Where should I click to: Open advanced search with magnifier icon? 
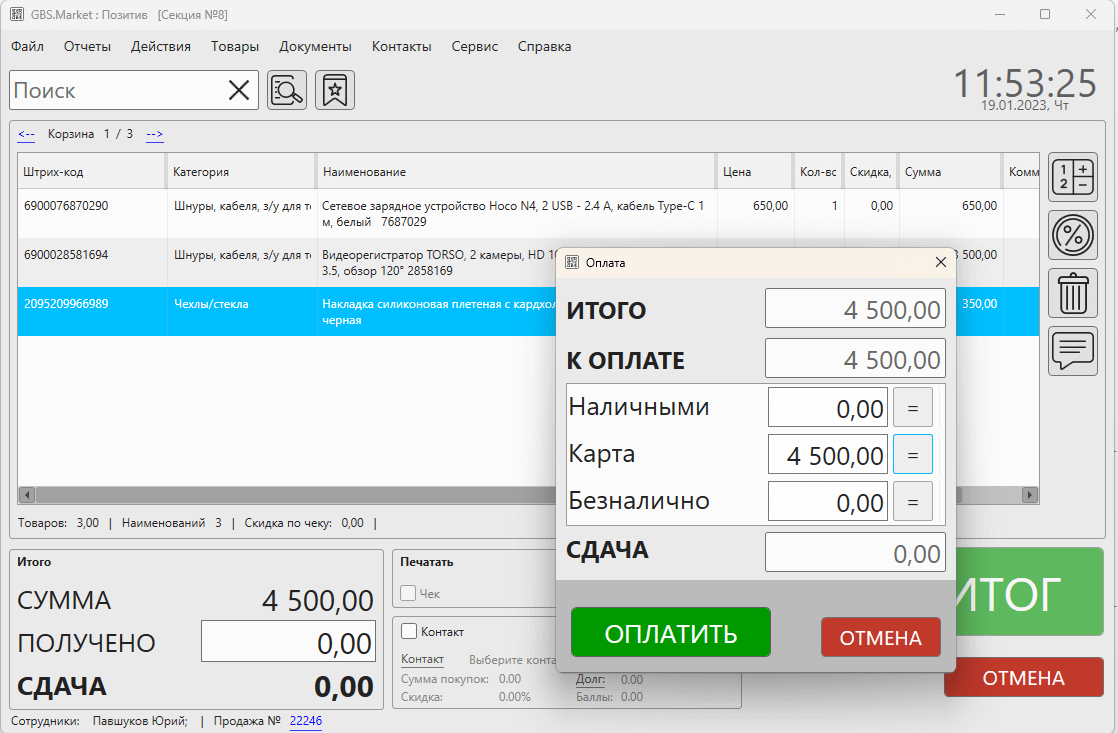tap(287, 90)
